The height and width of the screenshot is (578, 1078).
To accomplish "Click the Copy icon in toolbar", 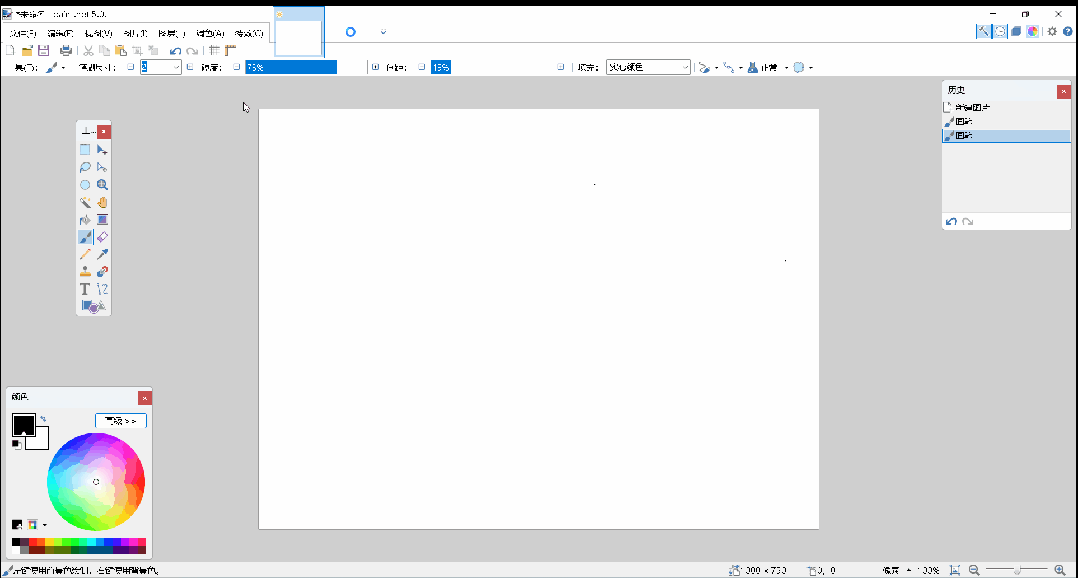I will tap(104, 50).
